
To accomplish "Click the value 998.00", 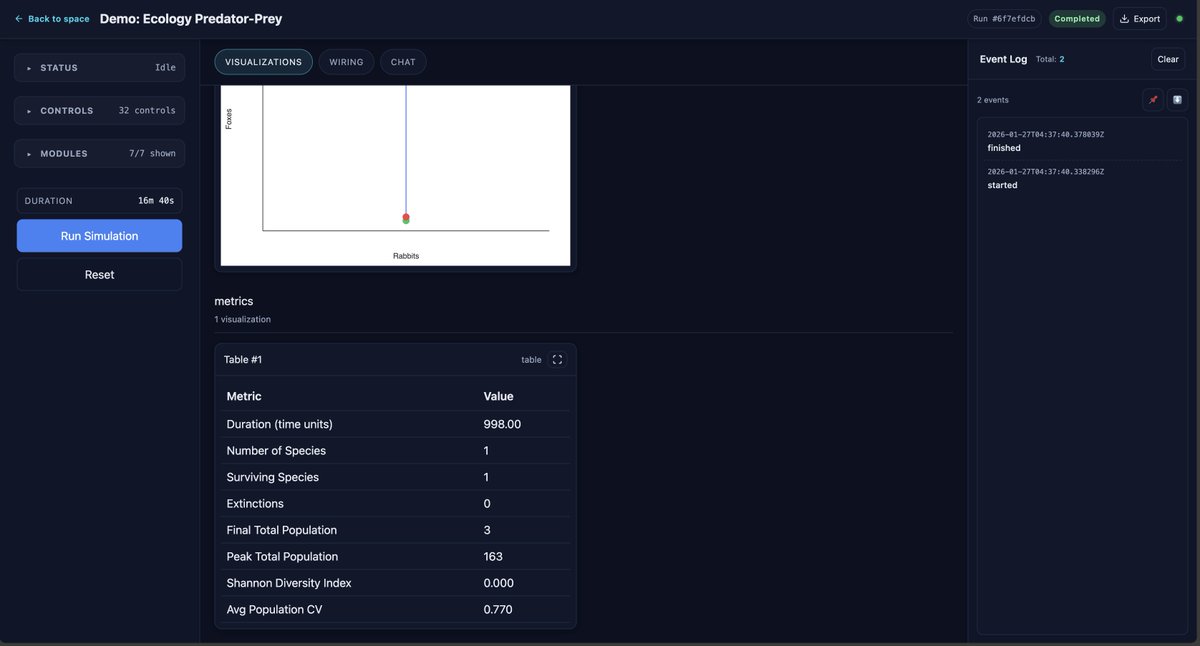I will coord(502,424).
